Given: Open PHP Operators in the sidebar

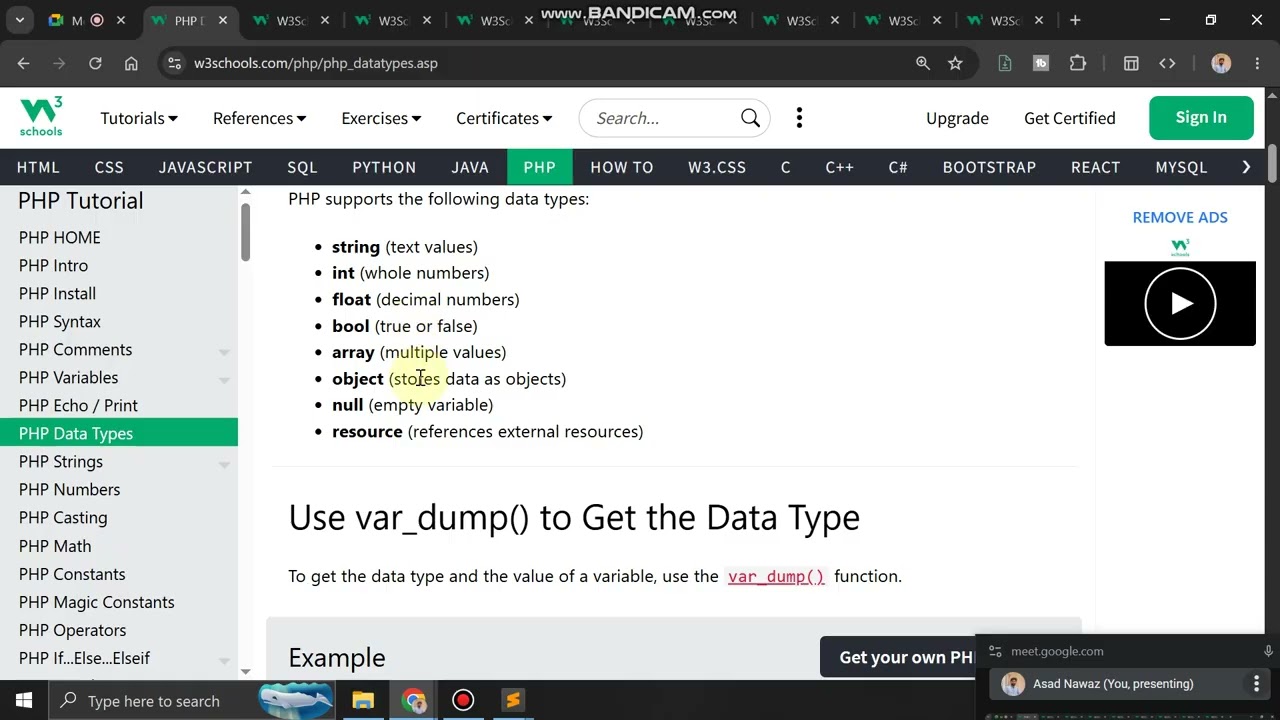Looking at the screenshot, I should (72, 630).
